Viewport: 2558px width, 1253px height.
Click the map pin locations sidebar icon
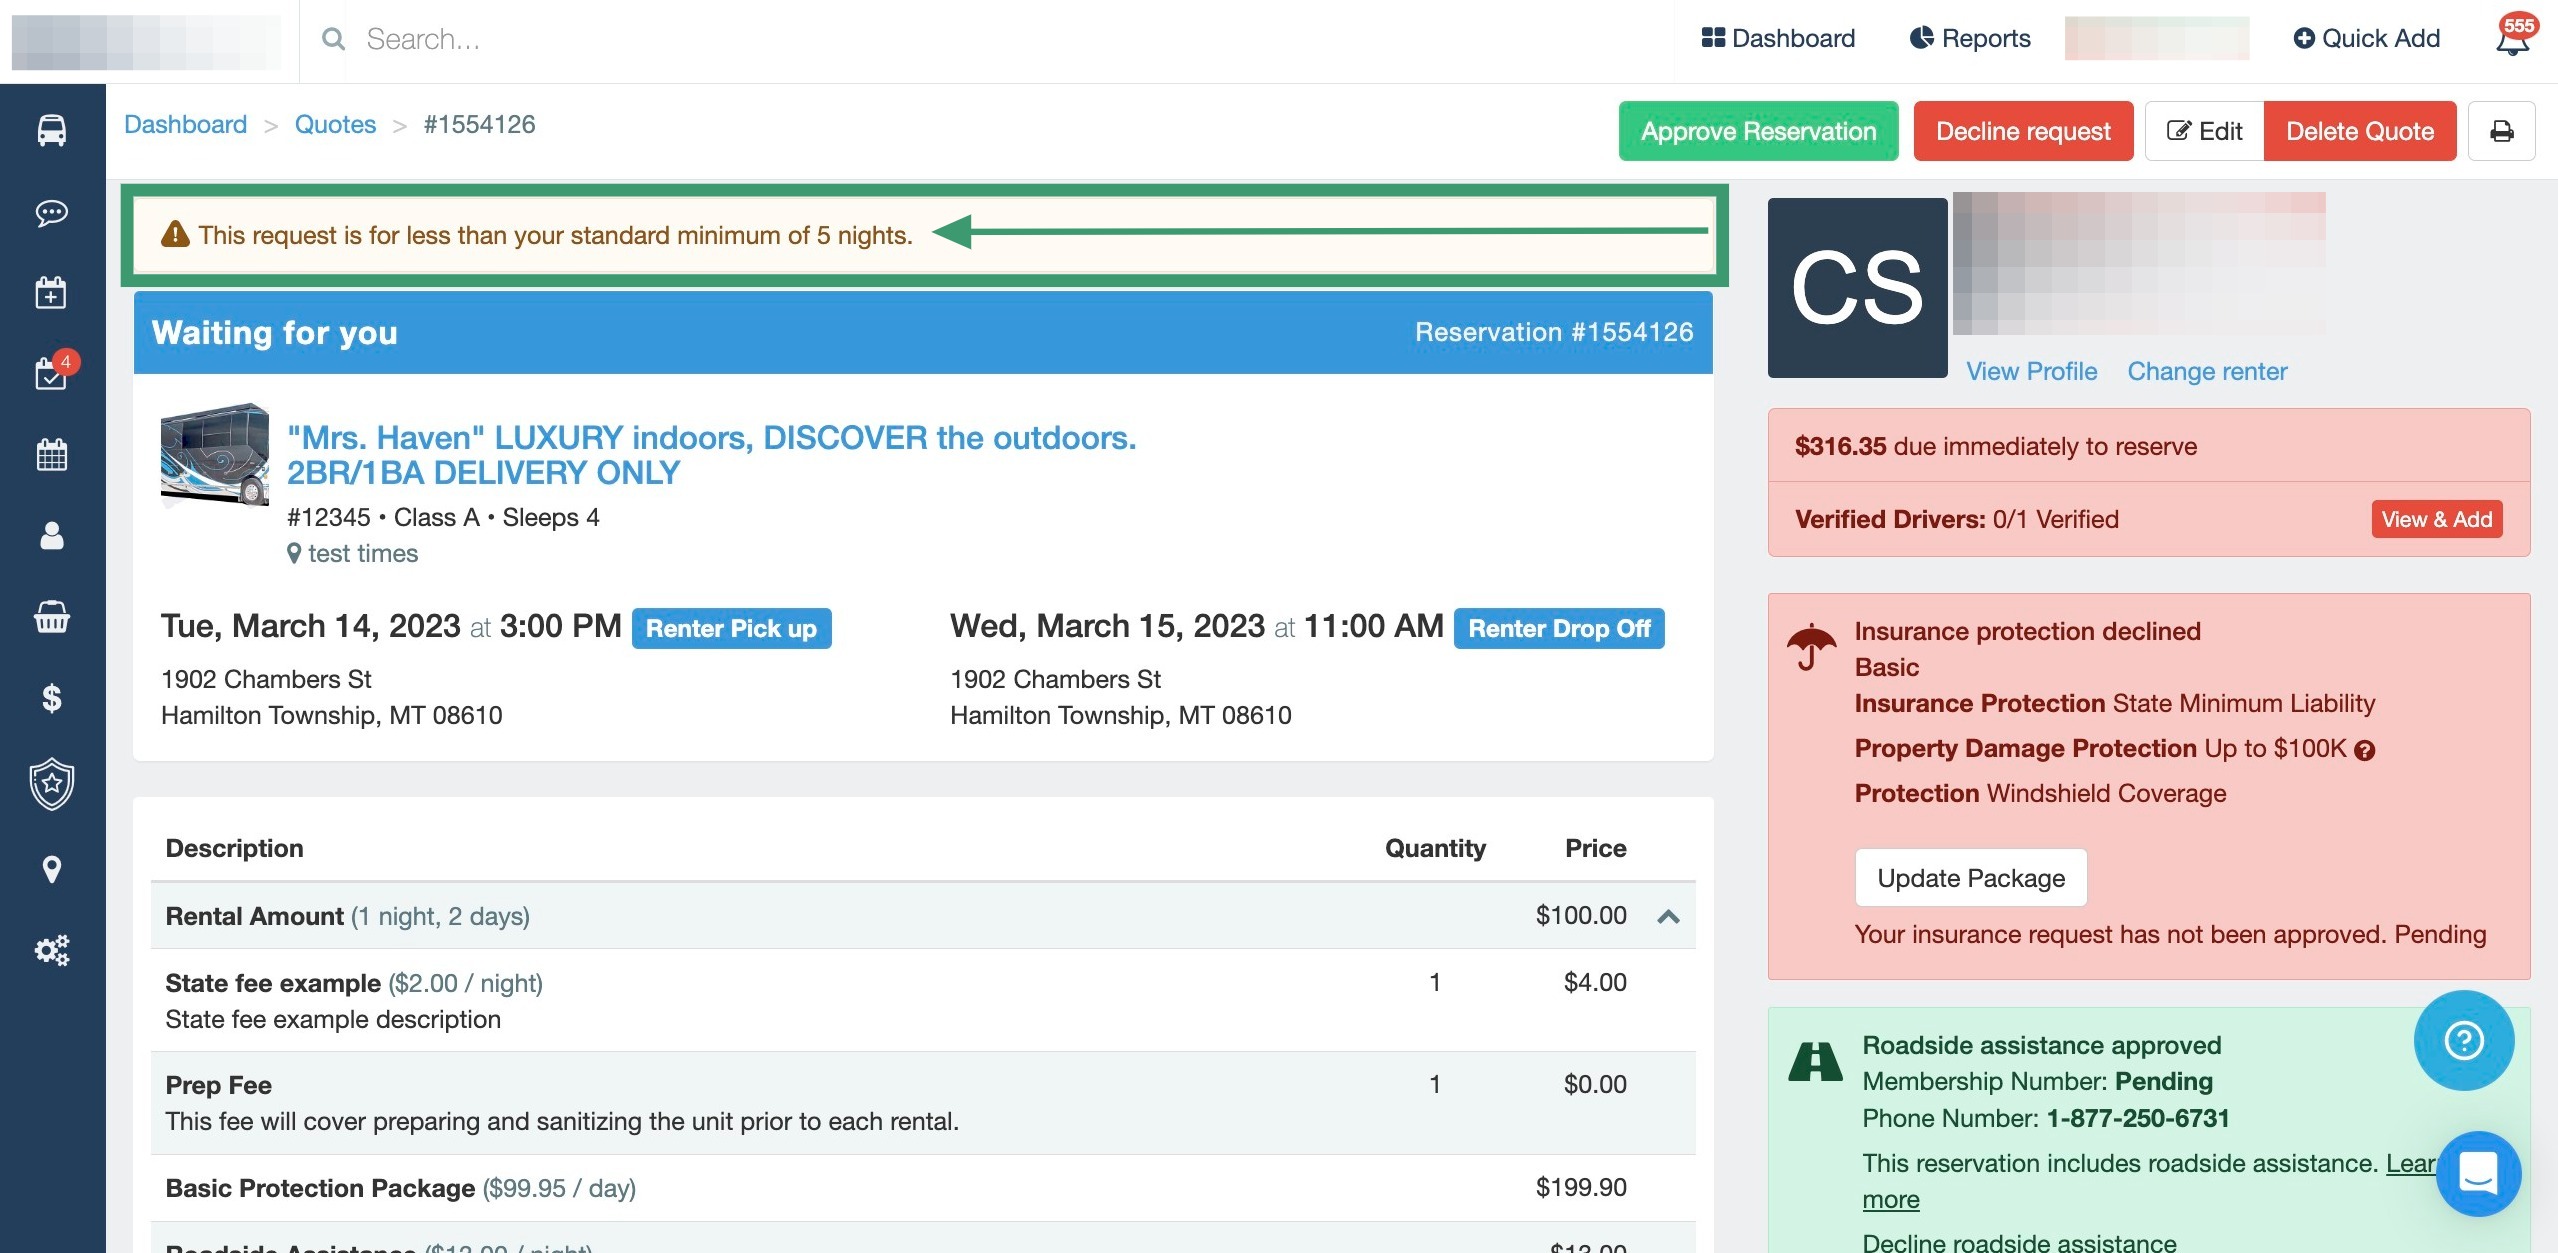[x=52, y=869]
